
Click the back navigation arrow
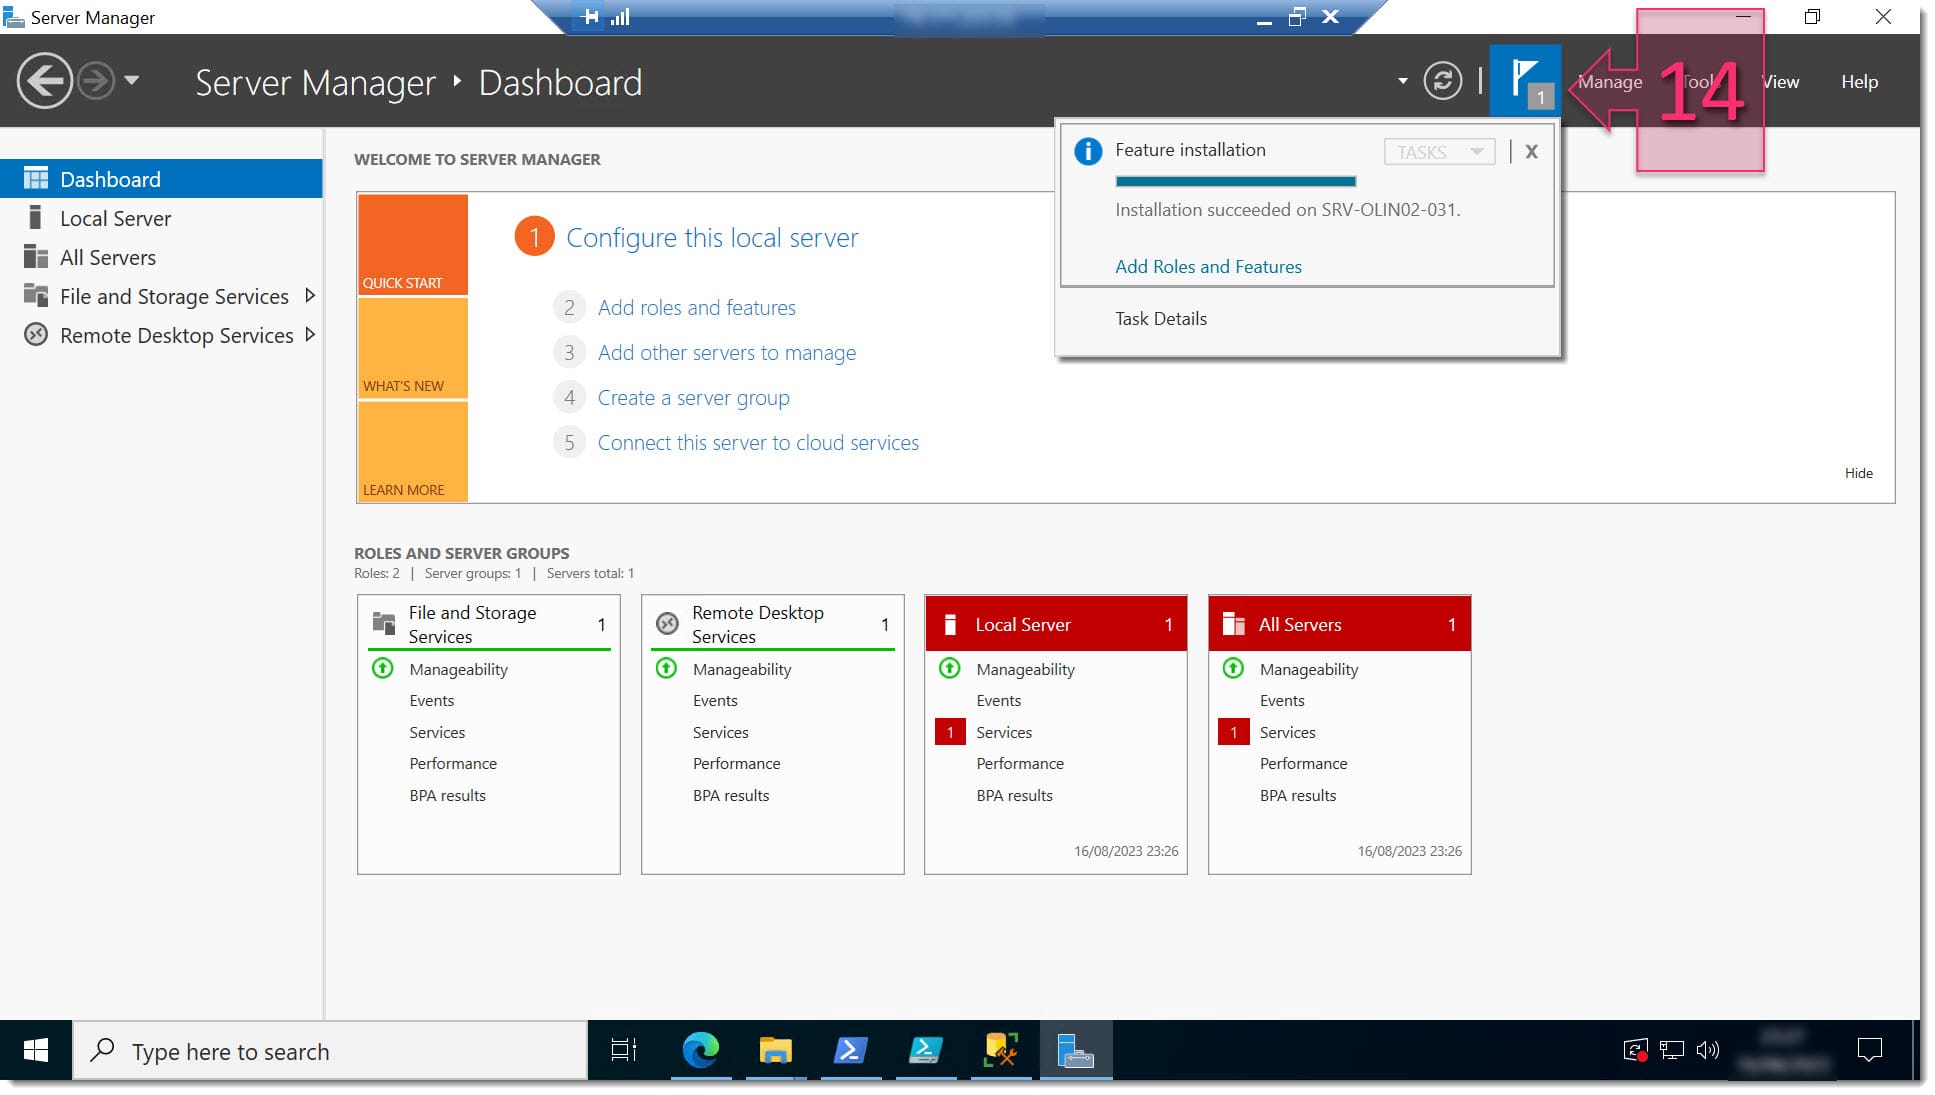(44, 81)
